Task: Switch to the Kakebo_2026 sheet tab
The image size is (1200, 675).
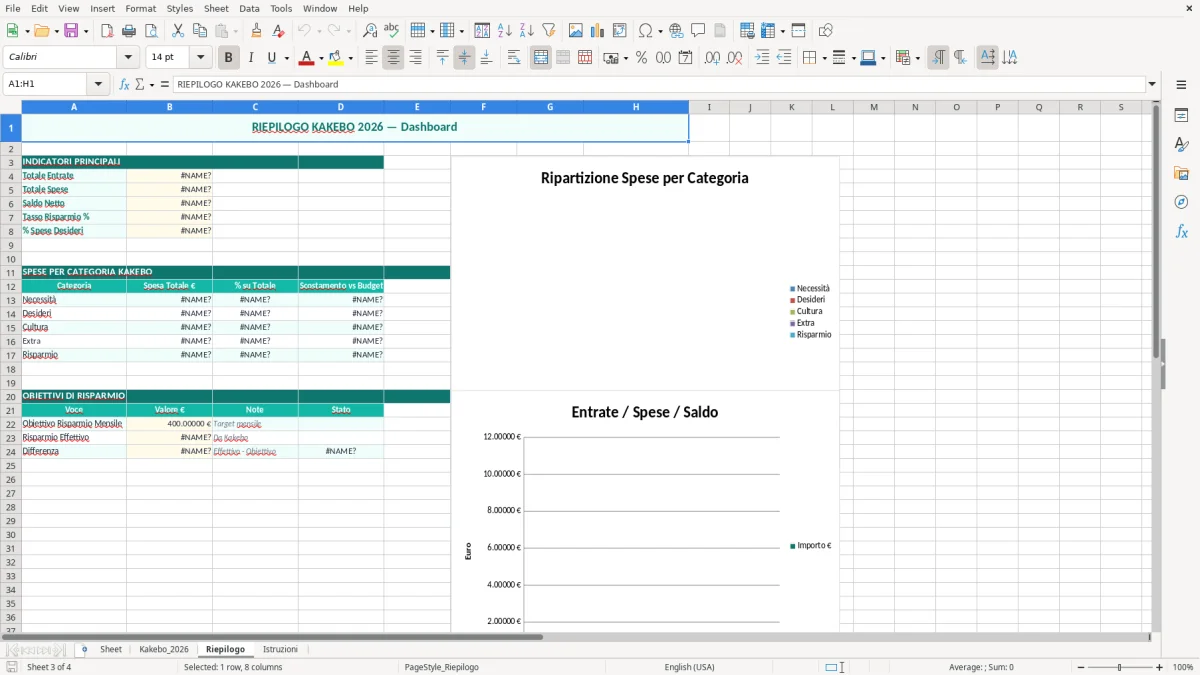Action: coord(164,649)
